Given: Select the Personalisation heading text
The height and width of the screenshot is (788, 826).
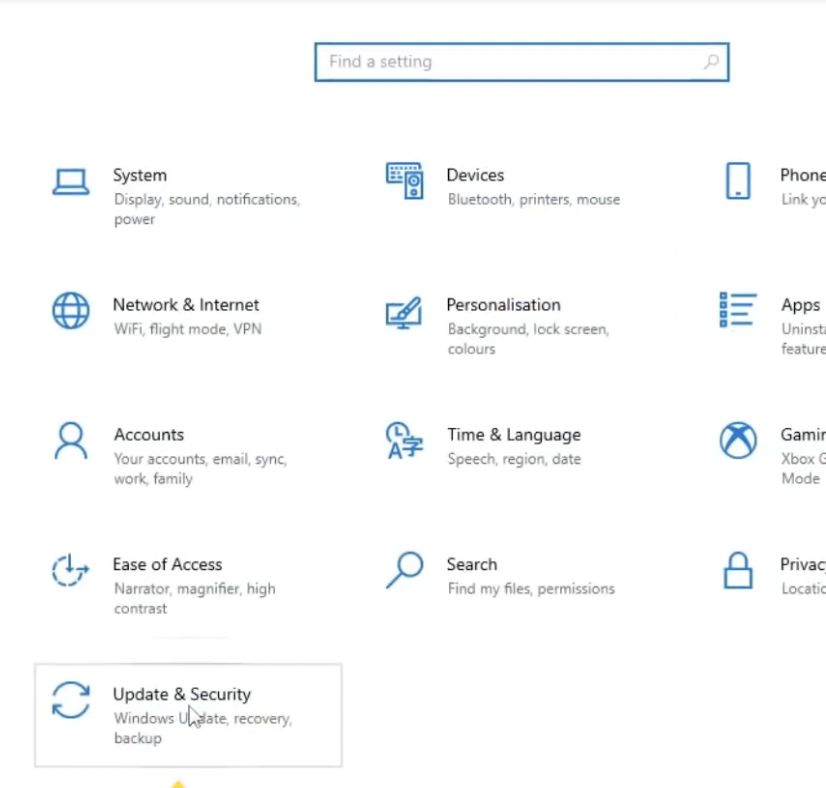Looking at the screenshot, I should (503, 305).
